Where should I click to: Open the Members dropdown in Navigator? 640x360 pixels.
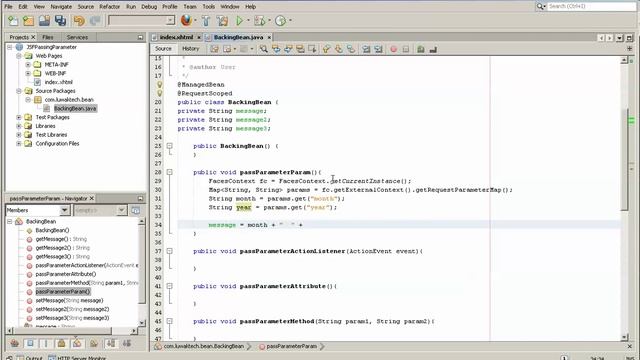[64, 210]
